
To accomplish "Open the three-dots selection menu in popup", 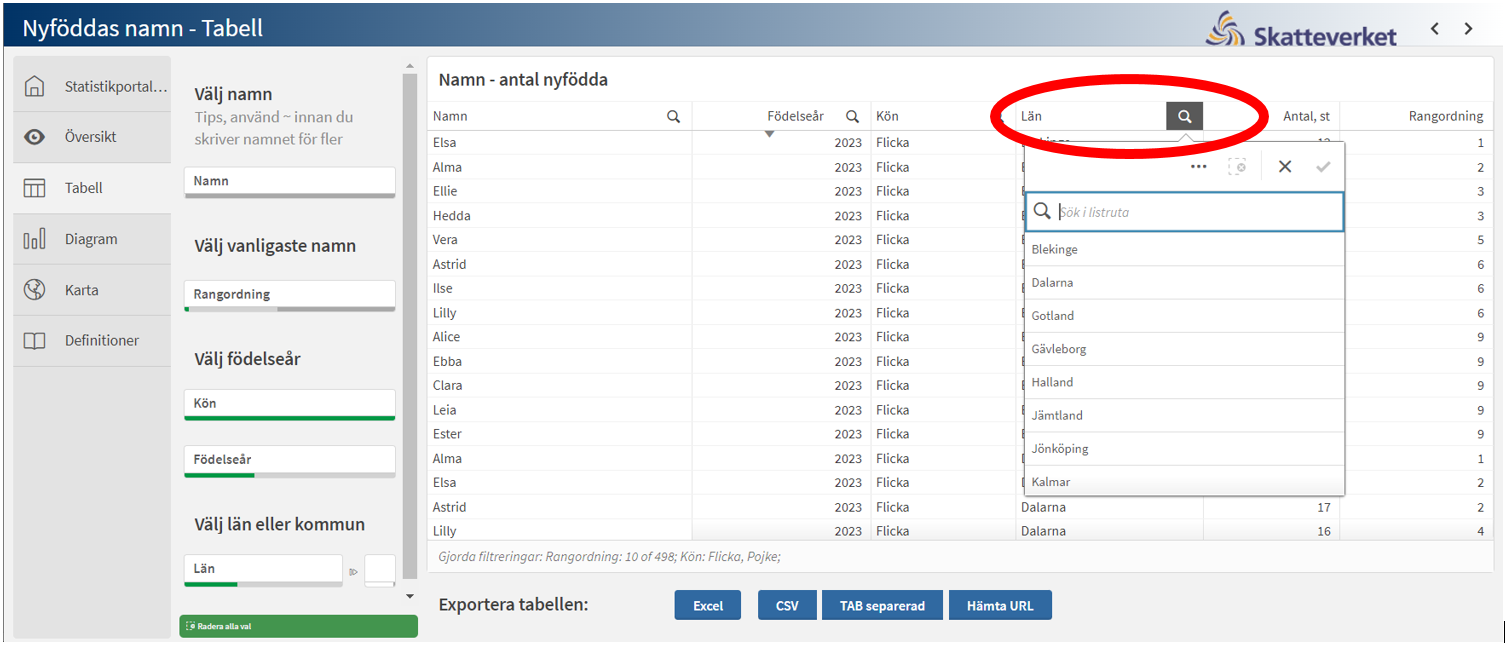I will (x=1198, y=167).
